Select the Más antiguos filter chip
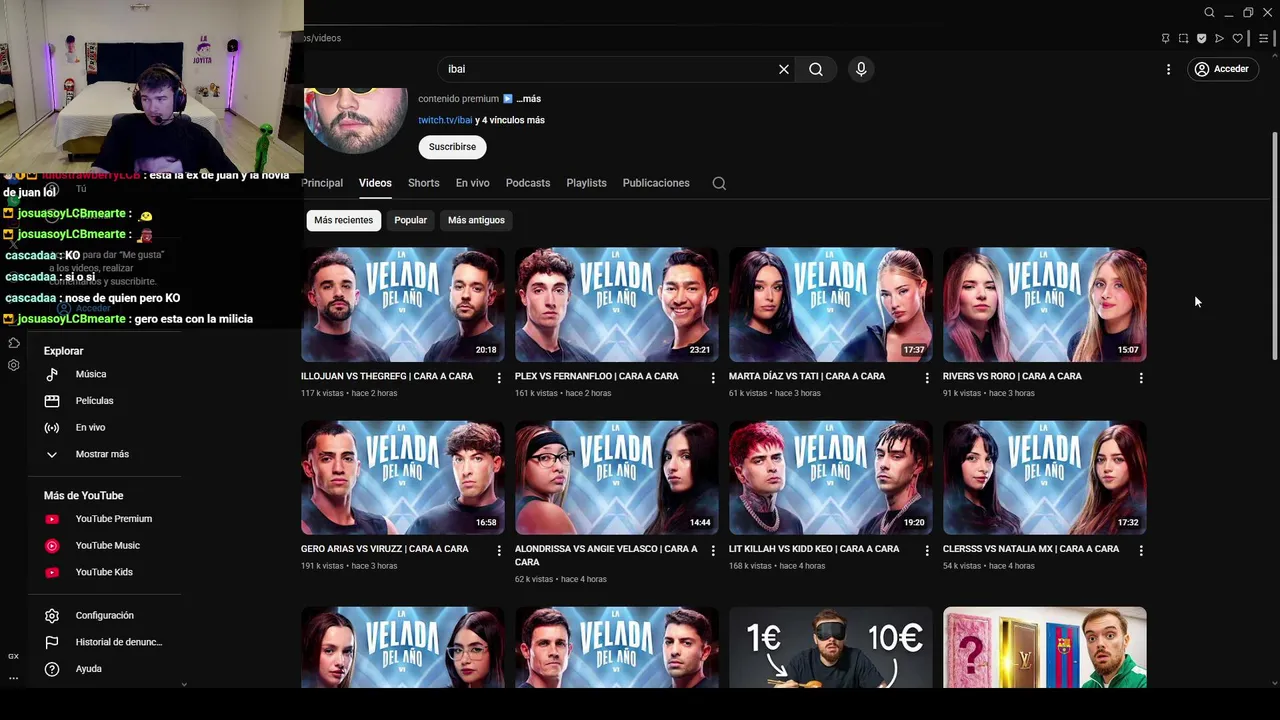The width and height of the screenshot is (1280, 720). point(476,220)
